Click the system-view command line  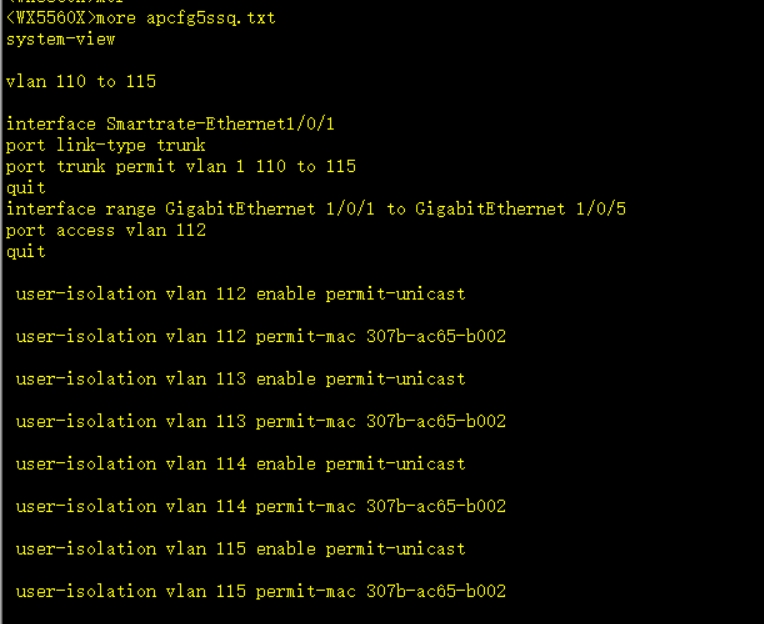coord(60,39)
